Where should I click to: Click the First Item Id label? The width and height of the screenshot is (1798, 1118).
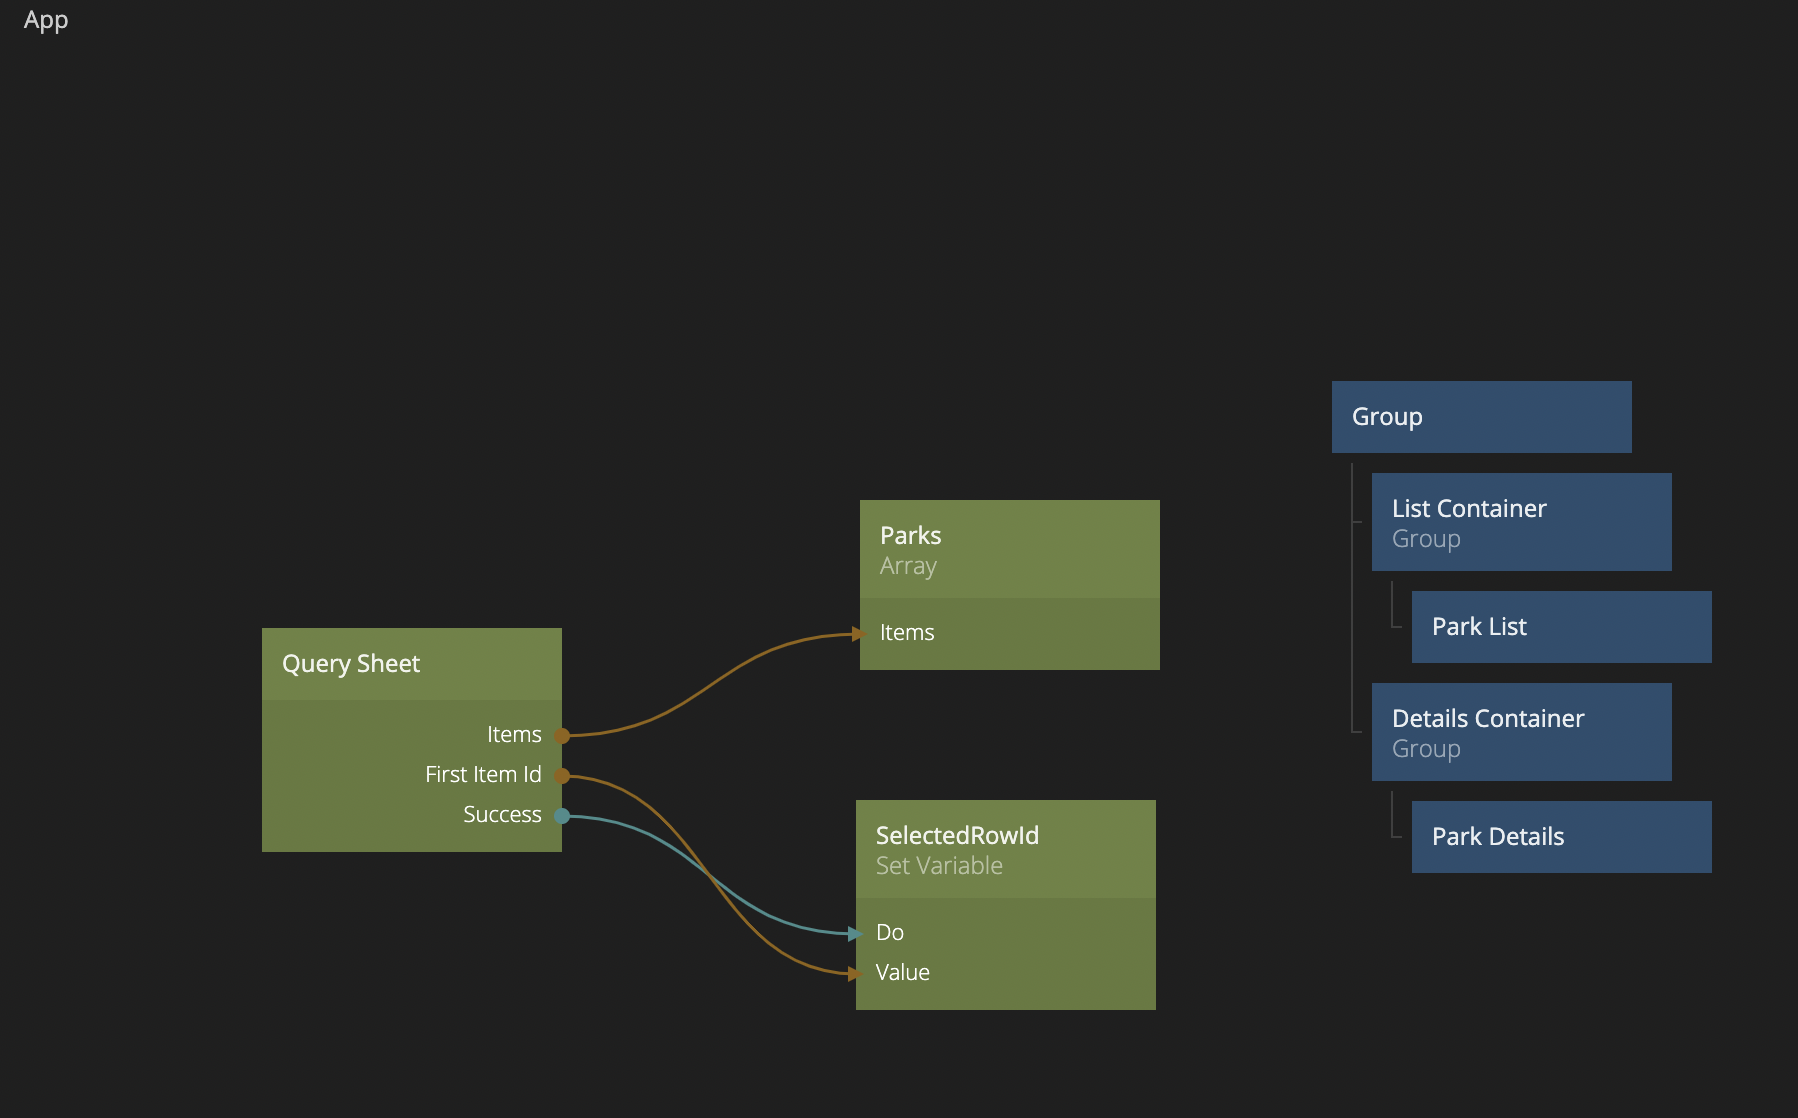point(483,775)
